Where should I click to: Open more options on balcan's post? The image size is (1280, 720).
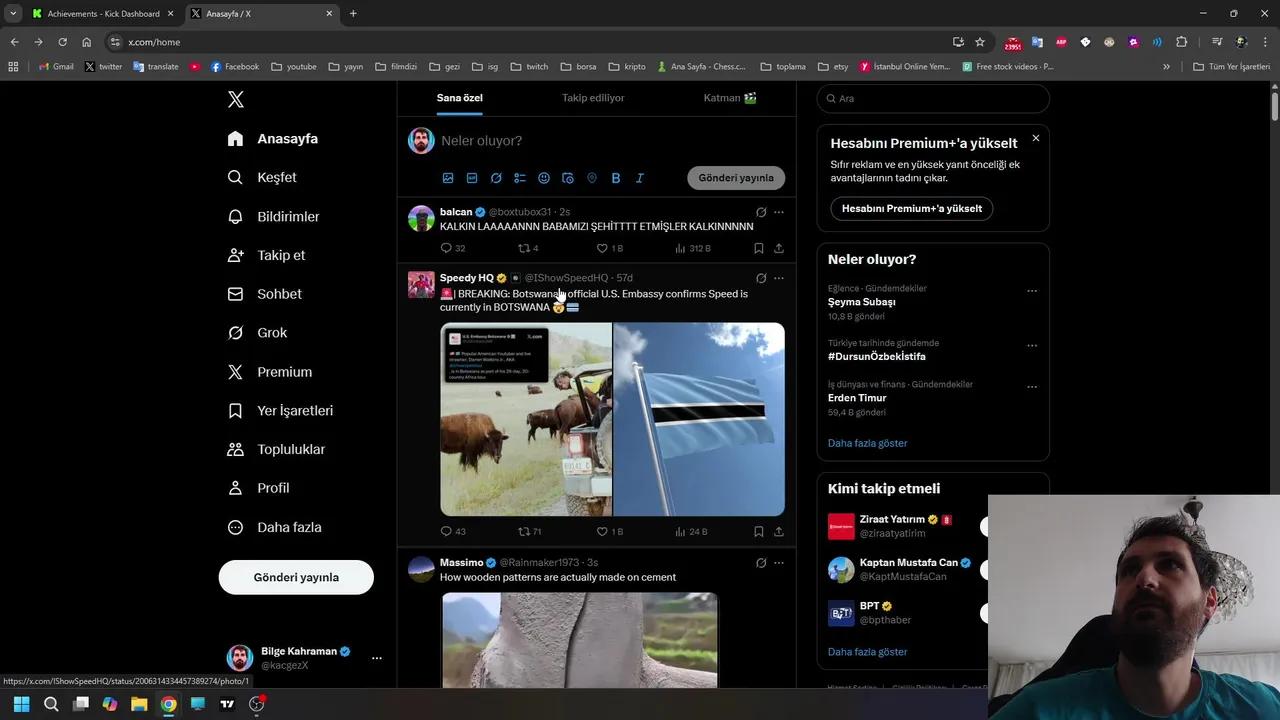(x=779, y=212)
